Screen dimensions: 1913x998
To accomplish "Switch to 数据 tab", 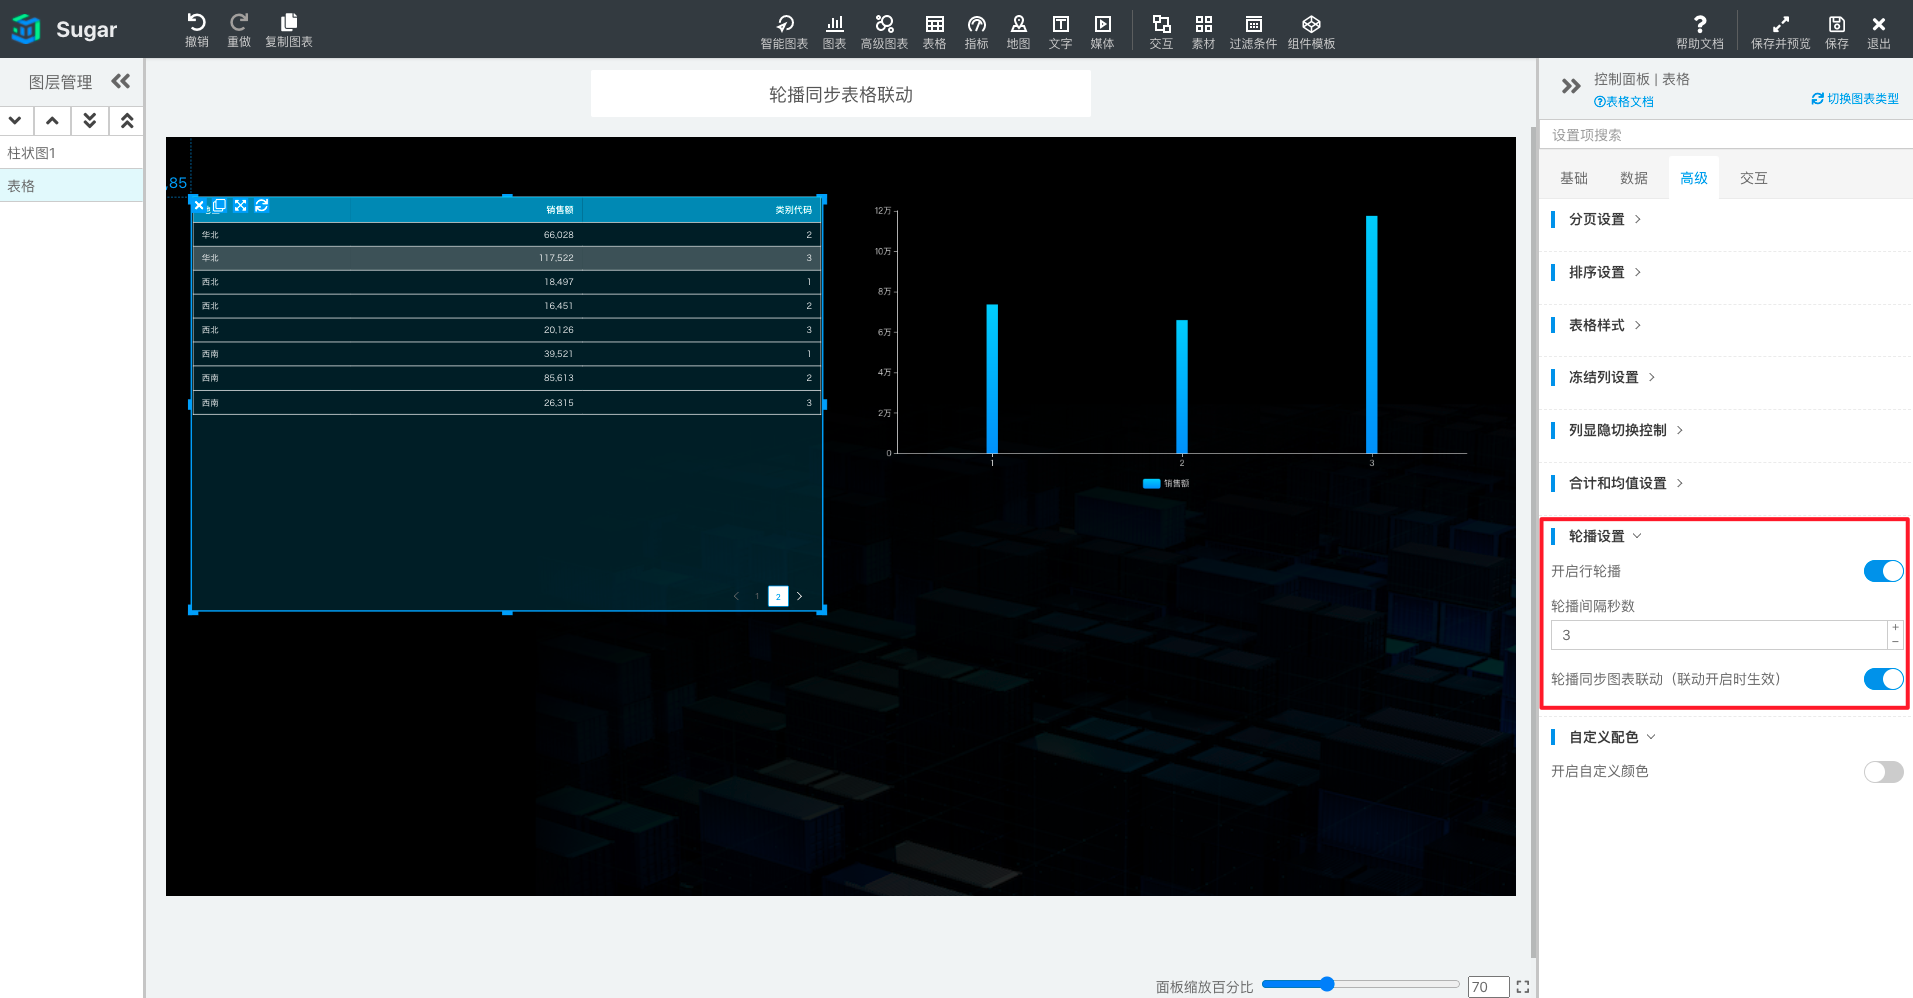I will click(1634, 178).
